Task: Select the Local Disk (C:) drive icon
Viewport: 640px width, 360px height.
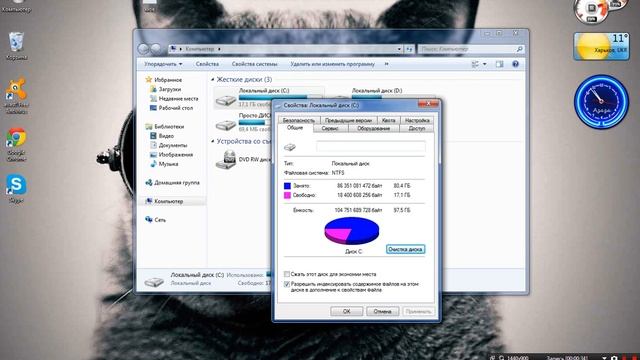Action: [226, 99]
